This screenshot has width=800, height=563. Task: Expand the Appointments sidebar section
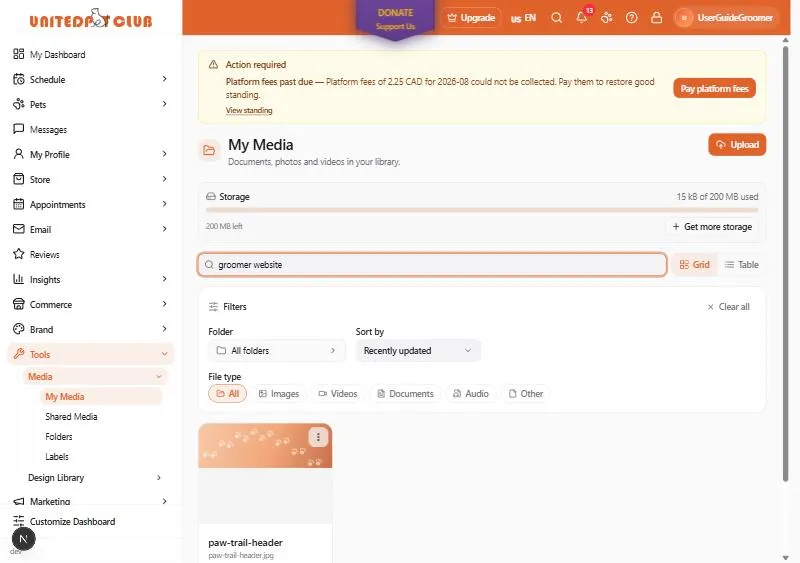(90, 204)
